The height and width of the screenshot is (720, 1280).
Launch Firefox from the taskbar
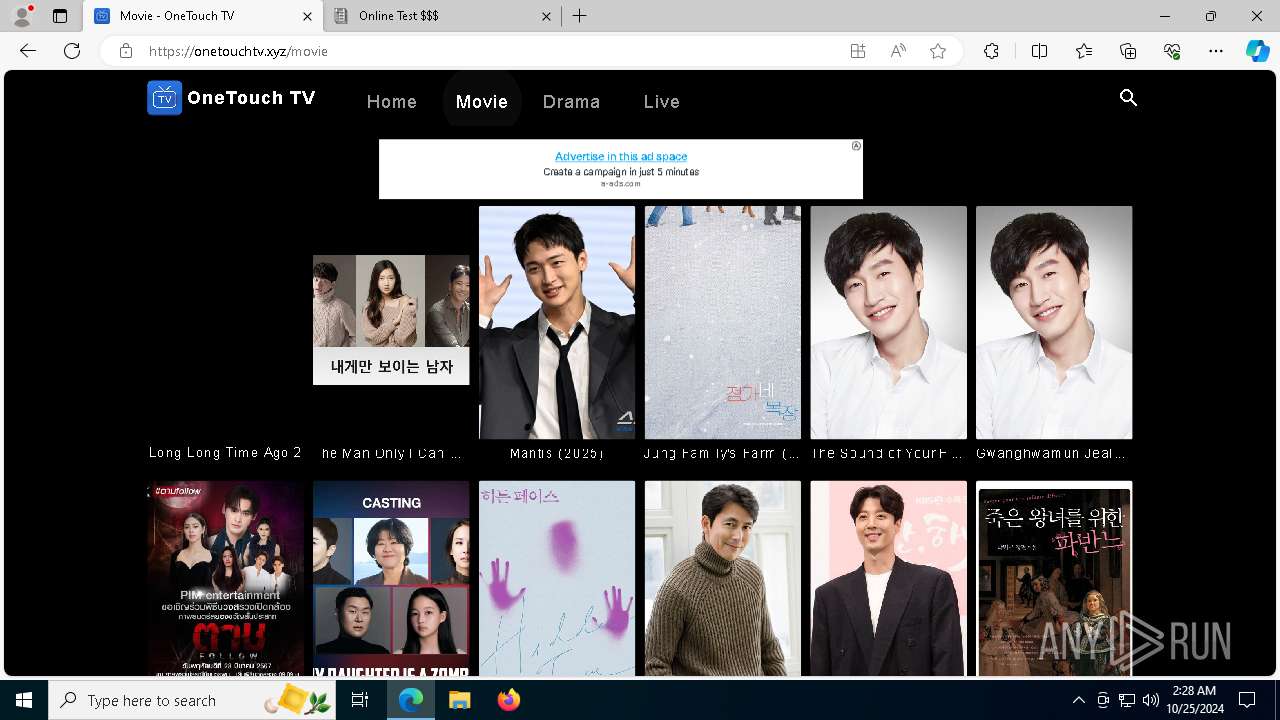point(508,700)
